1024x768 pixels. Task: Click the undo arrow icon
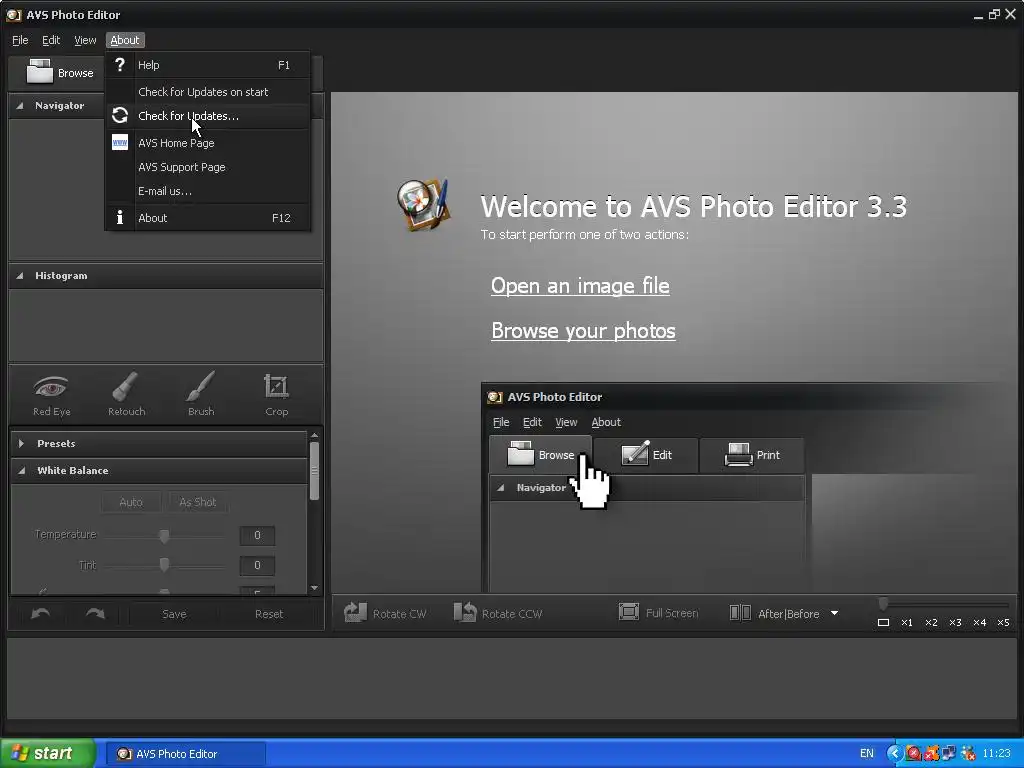[x=40, y=613]
